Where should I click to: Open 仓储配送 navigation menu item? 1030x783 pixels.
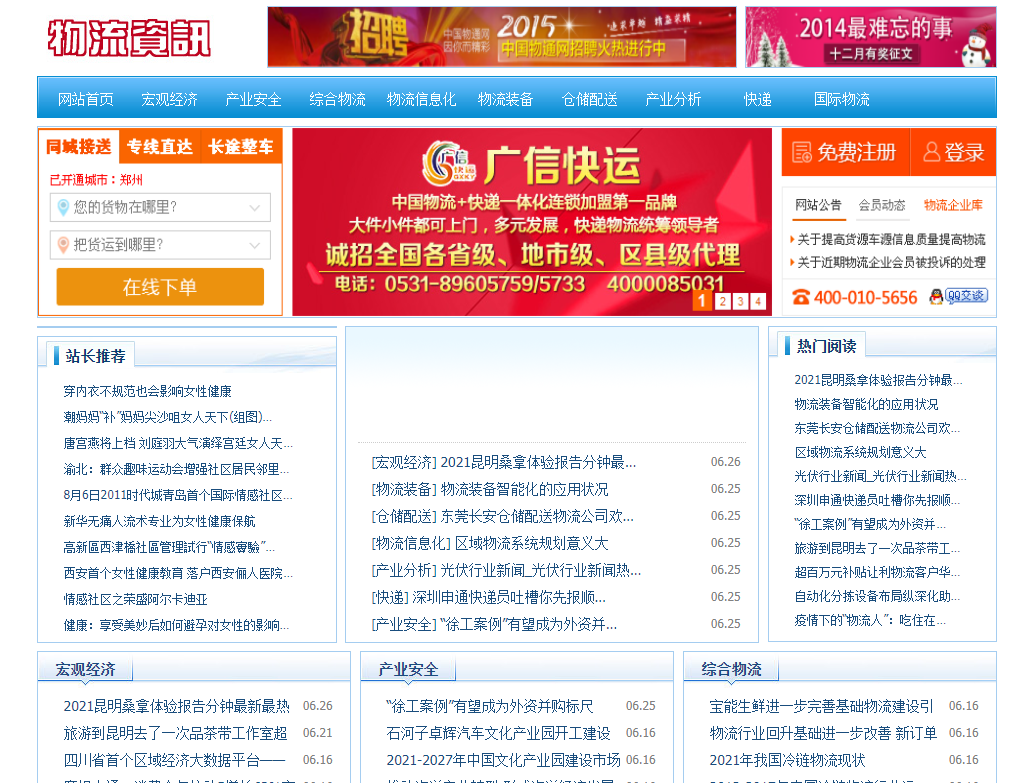[590, 99]
